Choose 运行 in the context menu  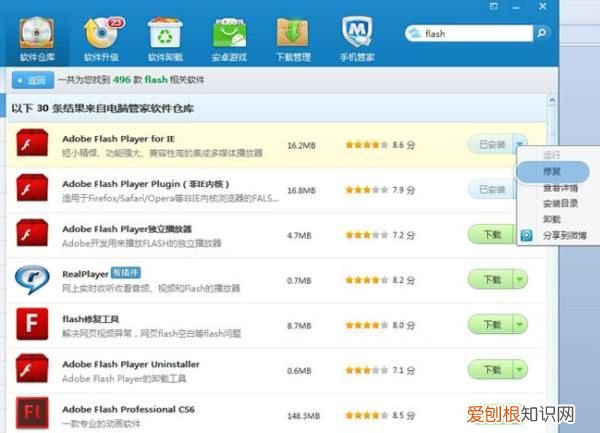[552, 155]
